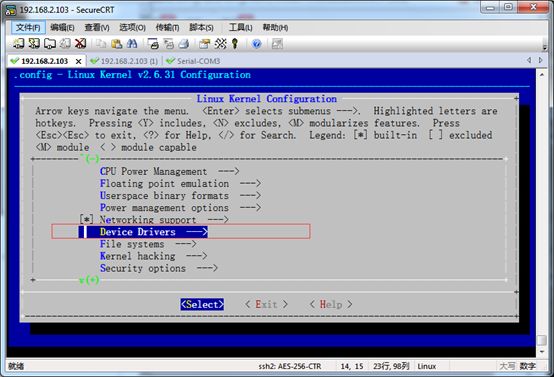This screenshot has height=377, width=554.
Task: Open Power management options submenu
Action: click(180, 207)
